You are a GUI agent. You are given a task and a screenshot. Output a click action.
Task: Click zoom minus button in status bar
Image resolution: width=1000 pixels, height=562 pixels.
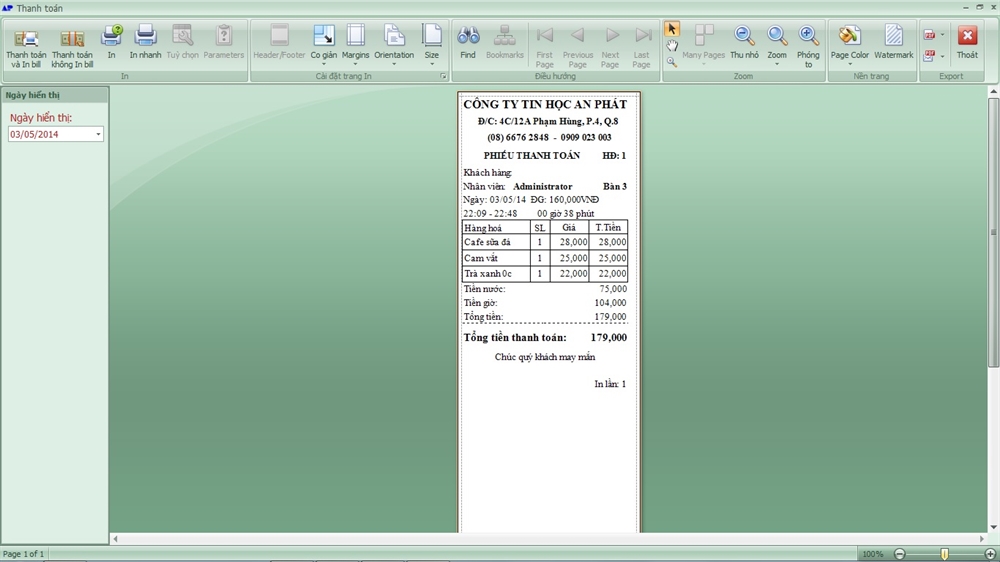tap(899, 554)
